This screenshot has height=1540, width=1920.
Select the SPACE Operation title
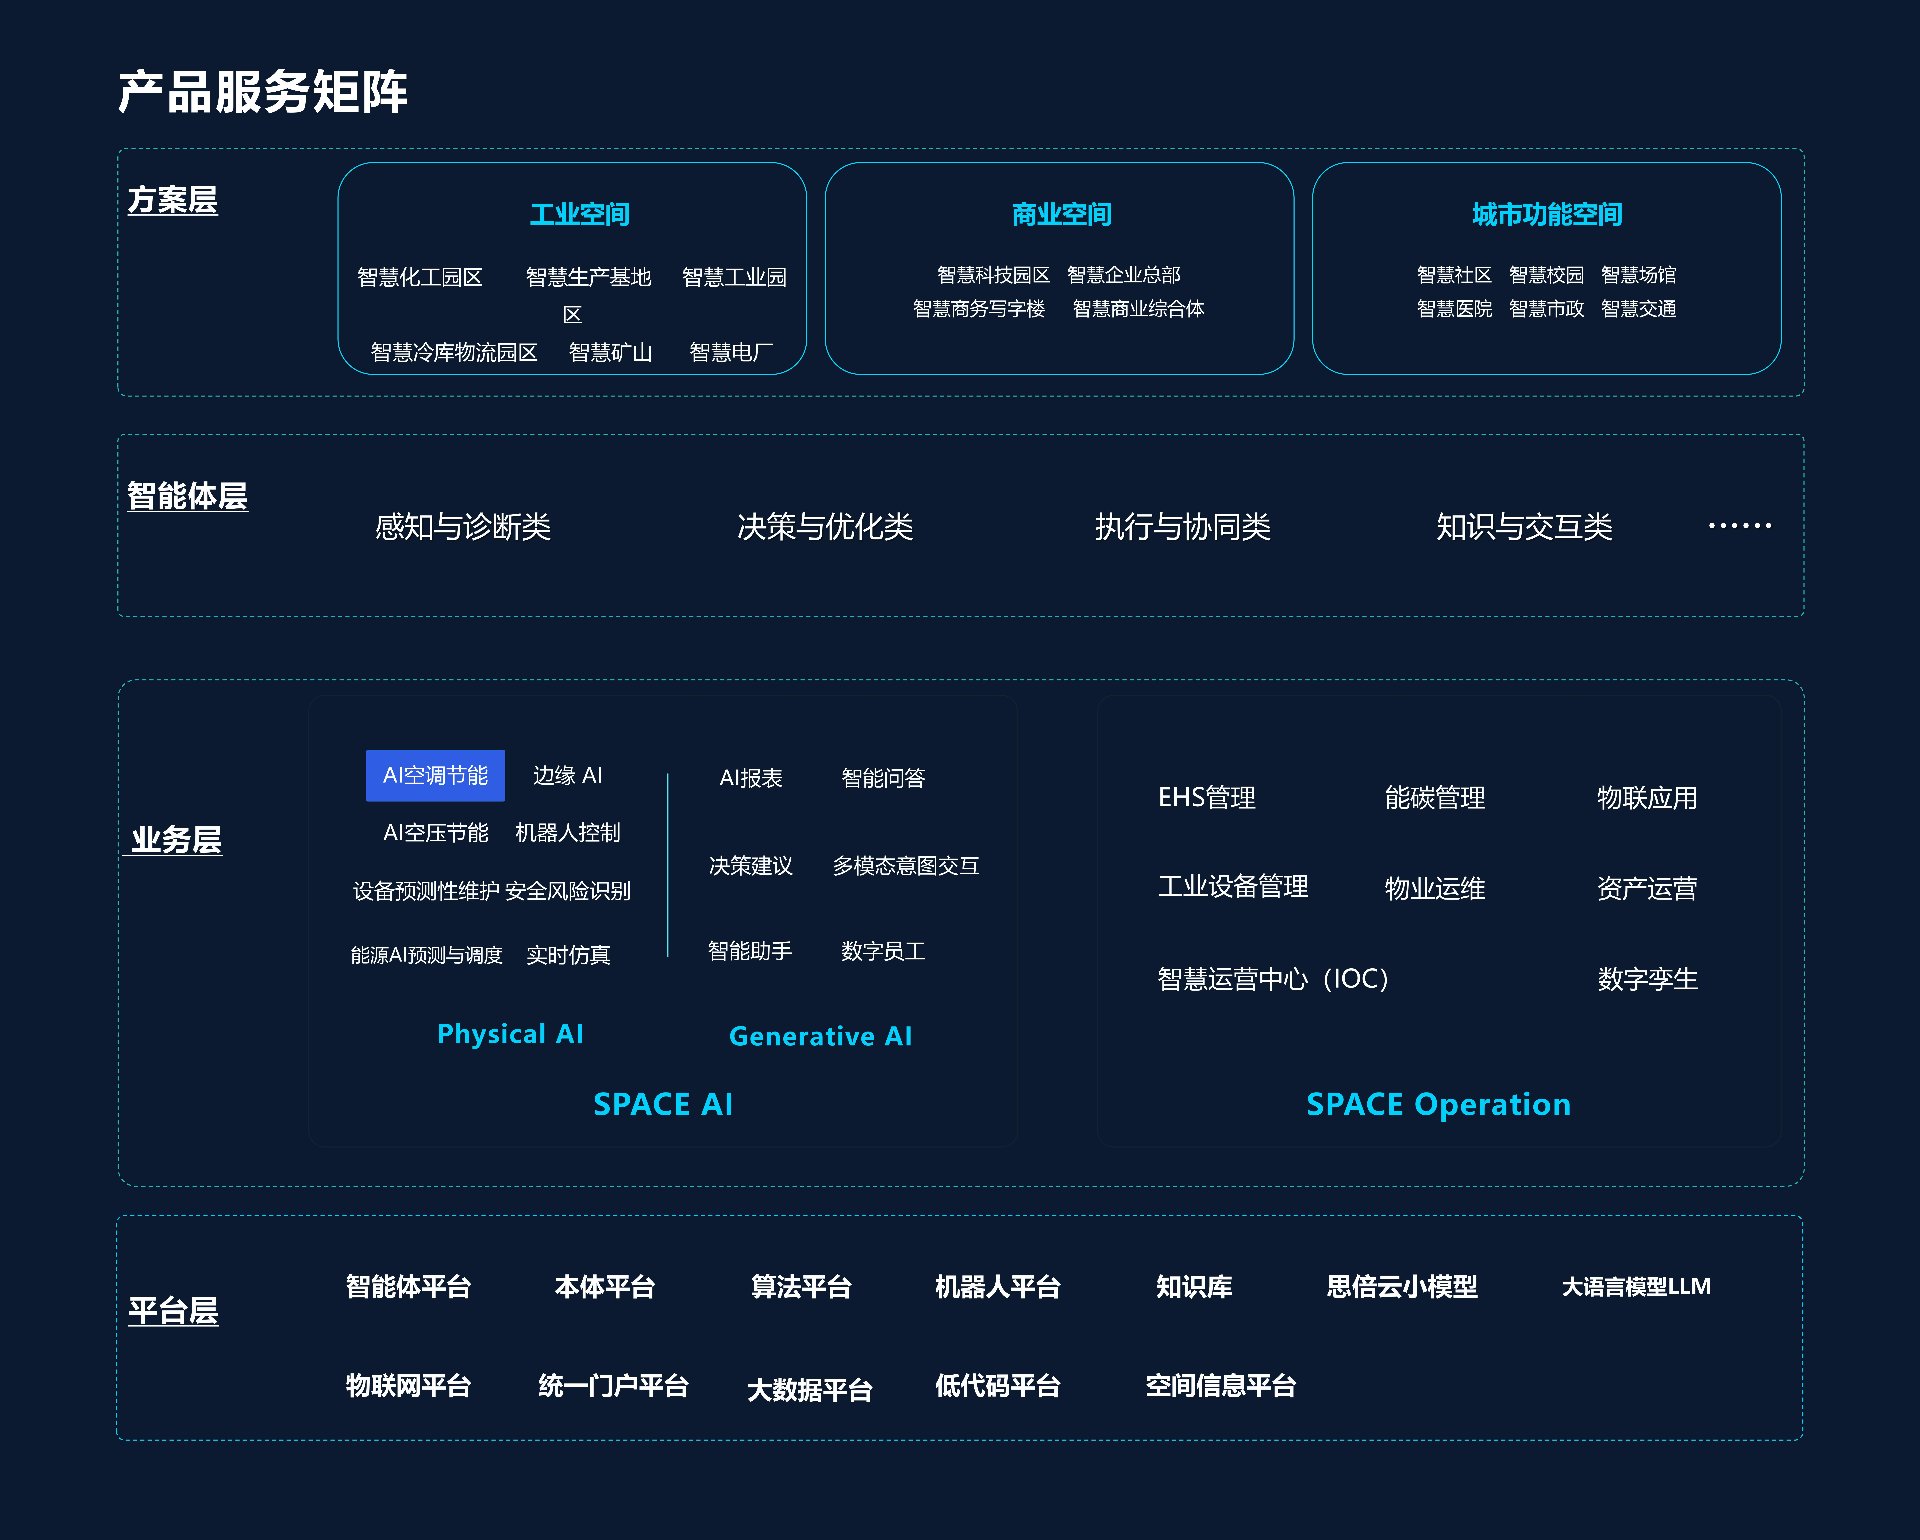tap(1438, 1104)
